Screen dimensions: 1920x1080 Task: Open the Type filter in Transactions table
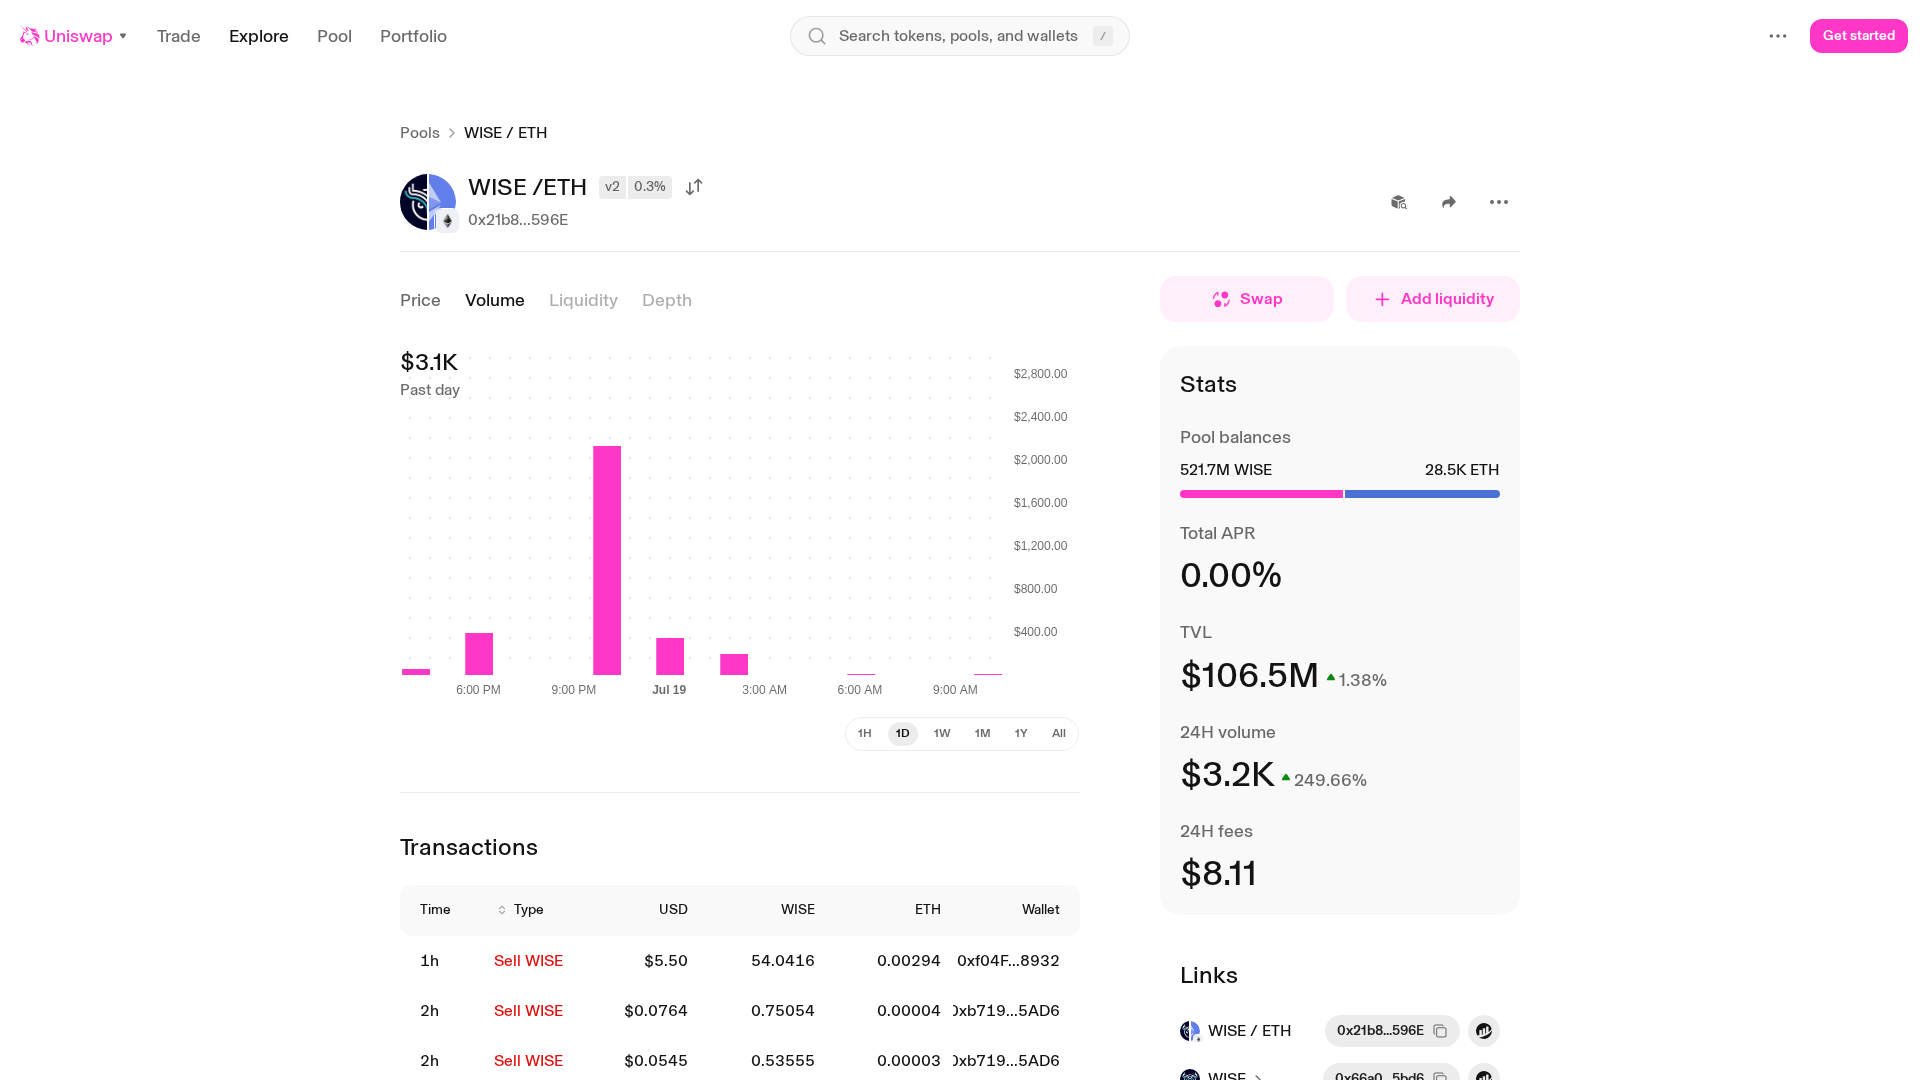click(520, 910)
